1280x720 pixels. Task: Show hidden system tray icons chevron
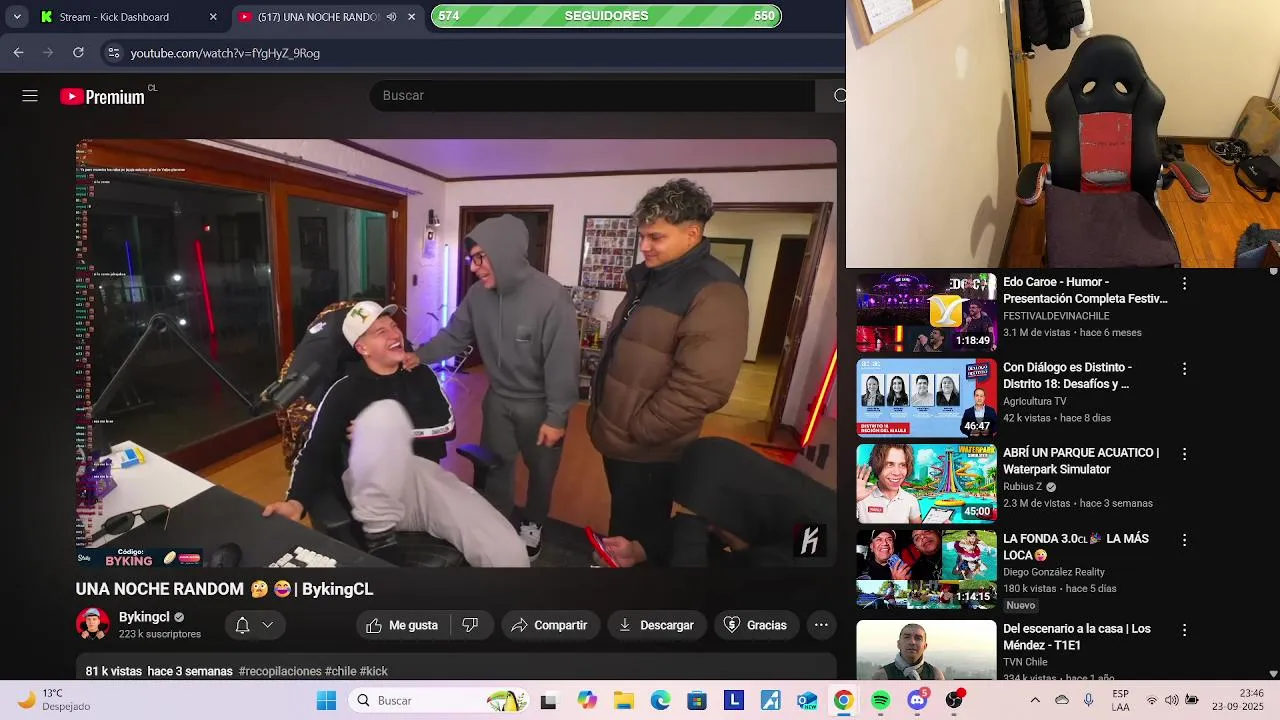[1035, 700]
